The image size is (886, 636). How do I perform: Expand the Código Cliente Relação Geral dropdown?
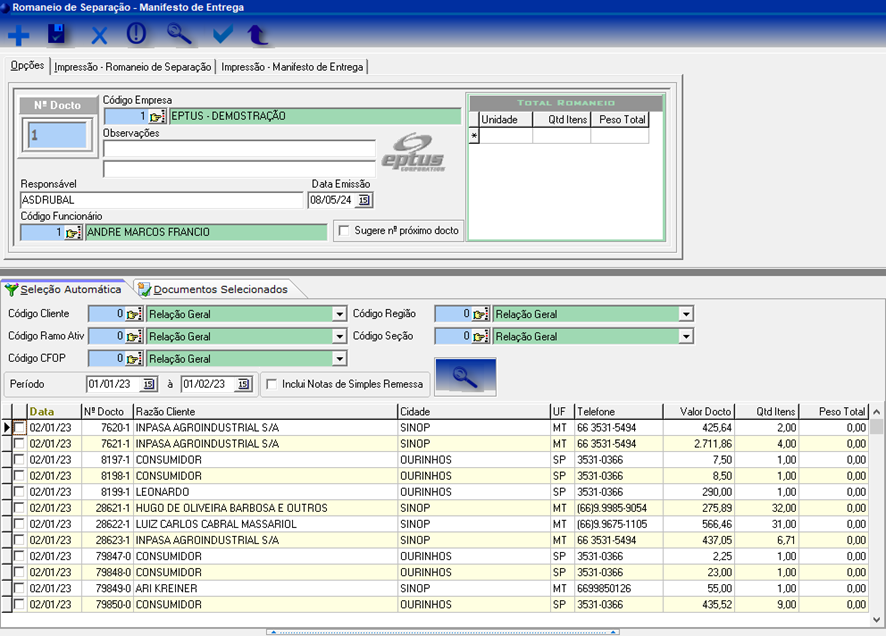click(340, 315)
